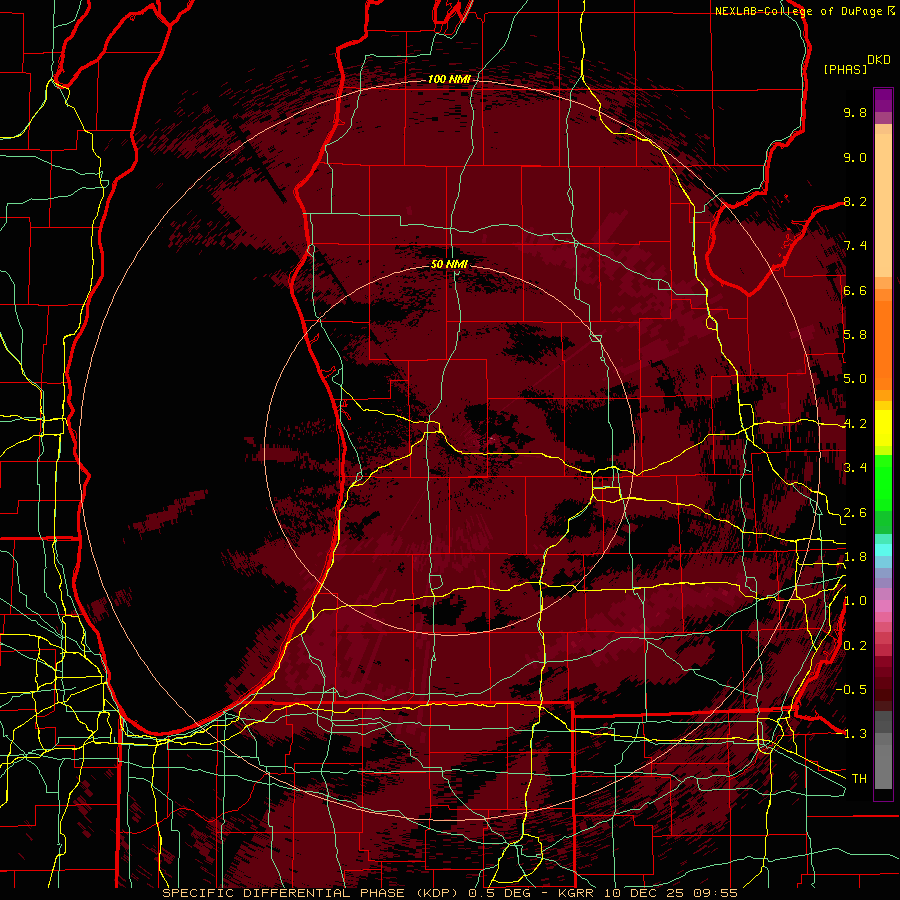The height and width of the screenshot is (900, 900).
Task: Click the "[PHAS]" legend label
Action: [845, 70]
